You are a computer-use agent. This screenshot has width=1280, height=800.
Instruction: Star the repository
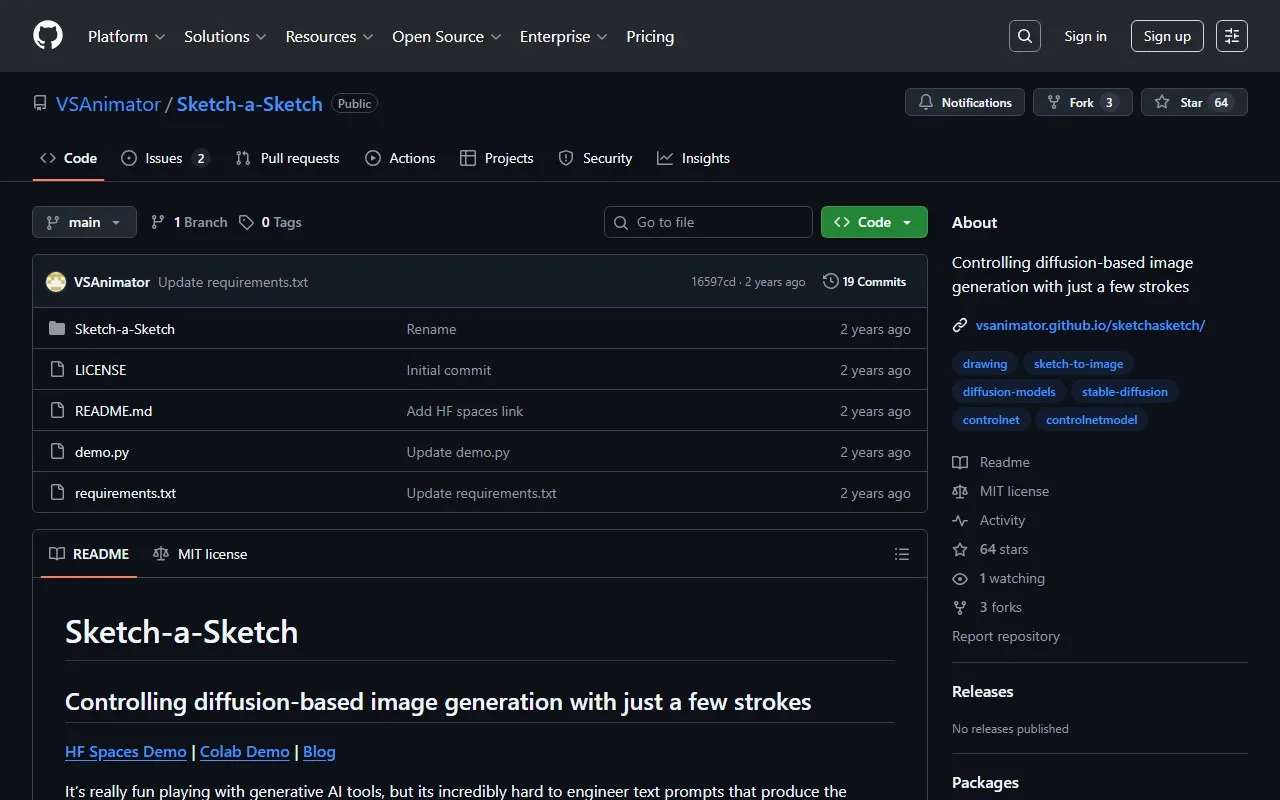click(1180, 102)
